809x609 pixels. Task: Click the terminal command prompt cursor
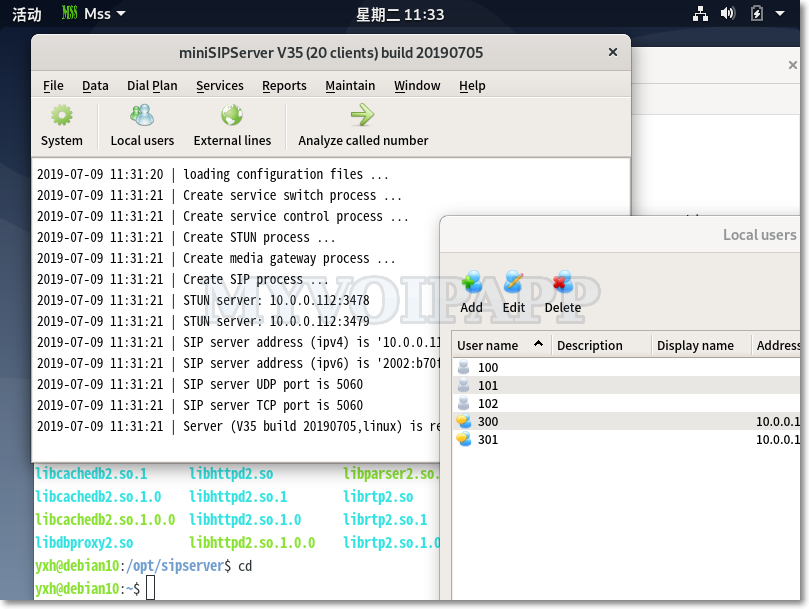coord(150,588)
